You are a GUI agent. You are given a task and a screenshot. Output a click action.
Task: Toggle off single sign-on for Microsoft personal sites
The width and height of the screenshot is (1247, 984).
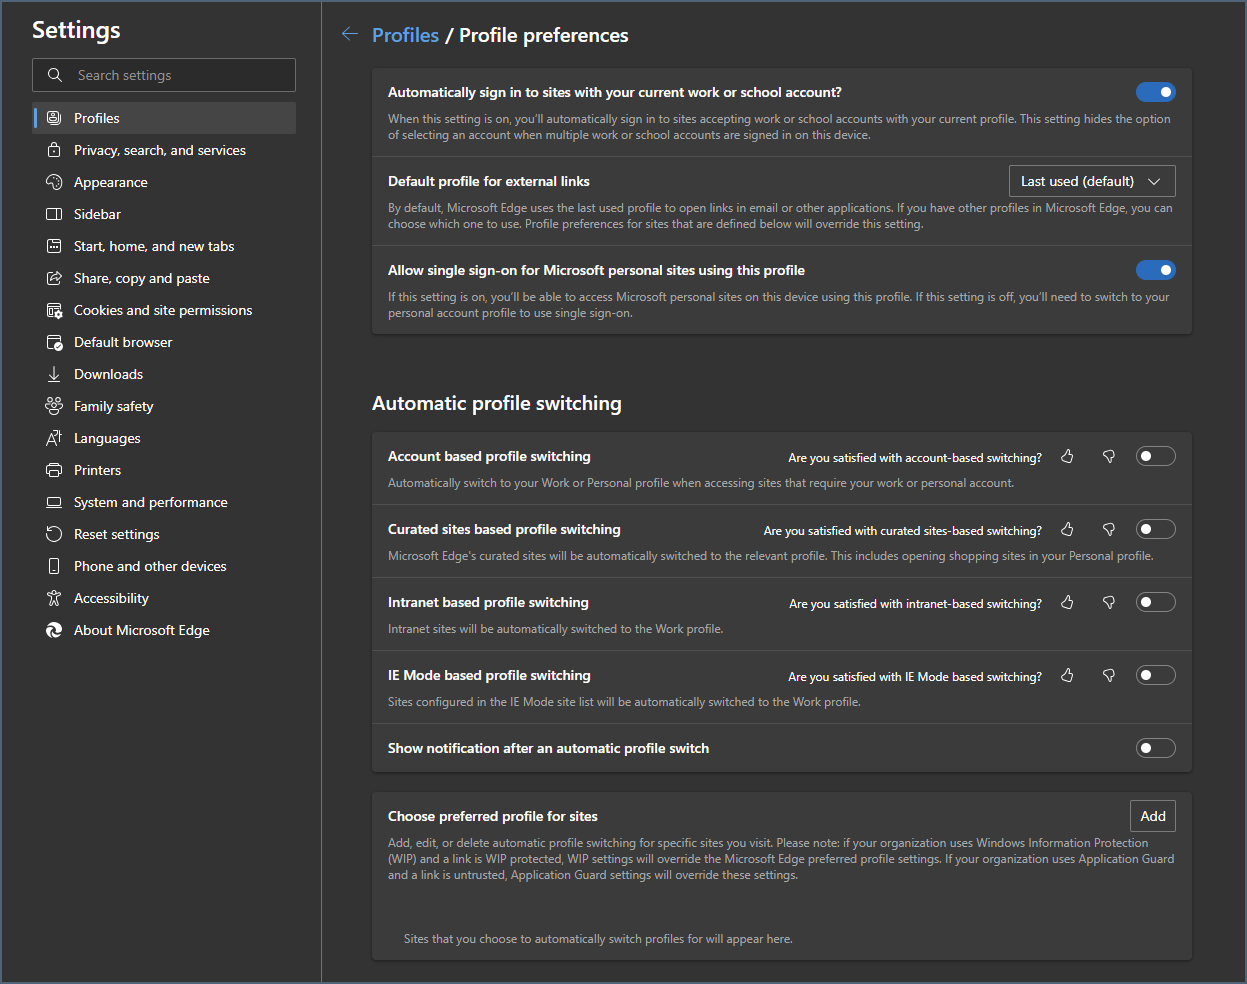(1155, 270)
